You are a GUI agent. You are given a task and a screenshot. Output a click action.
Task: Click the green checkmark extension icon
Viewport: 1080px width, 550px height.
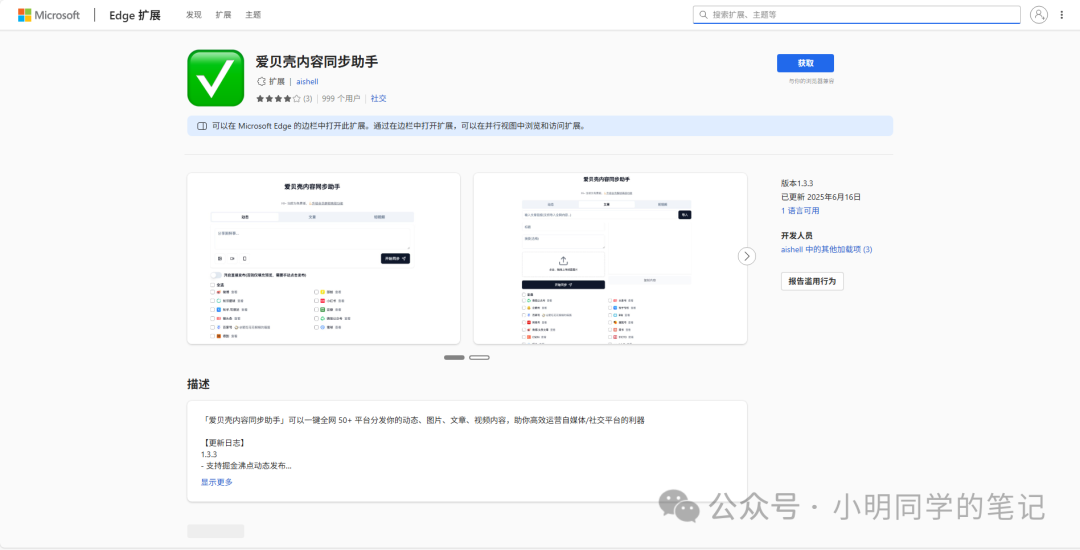pos(216,78)
